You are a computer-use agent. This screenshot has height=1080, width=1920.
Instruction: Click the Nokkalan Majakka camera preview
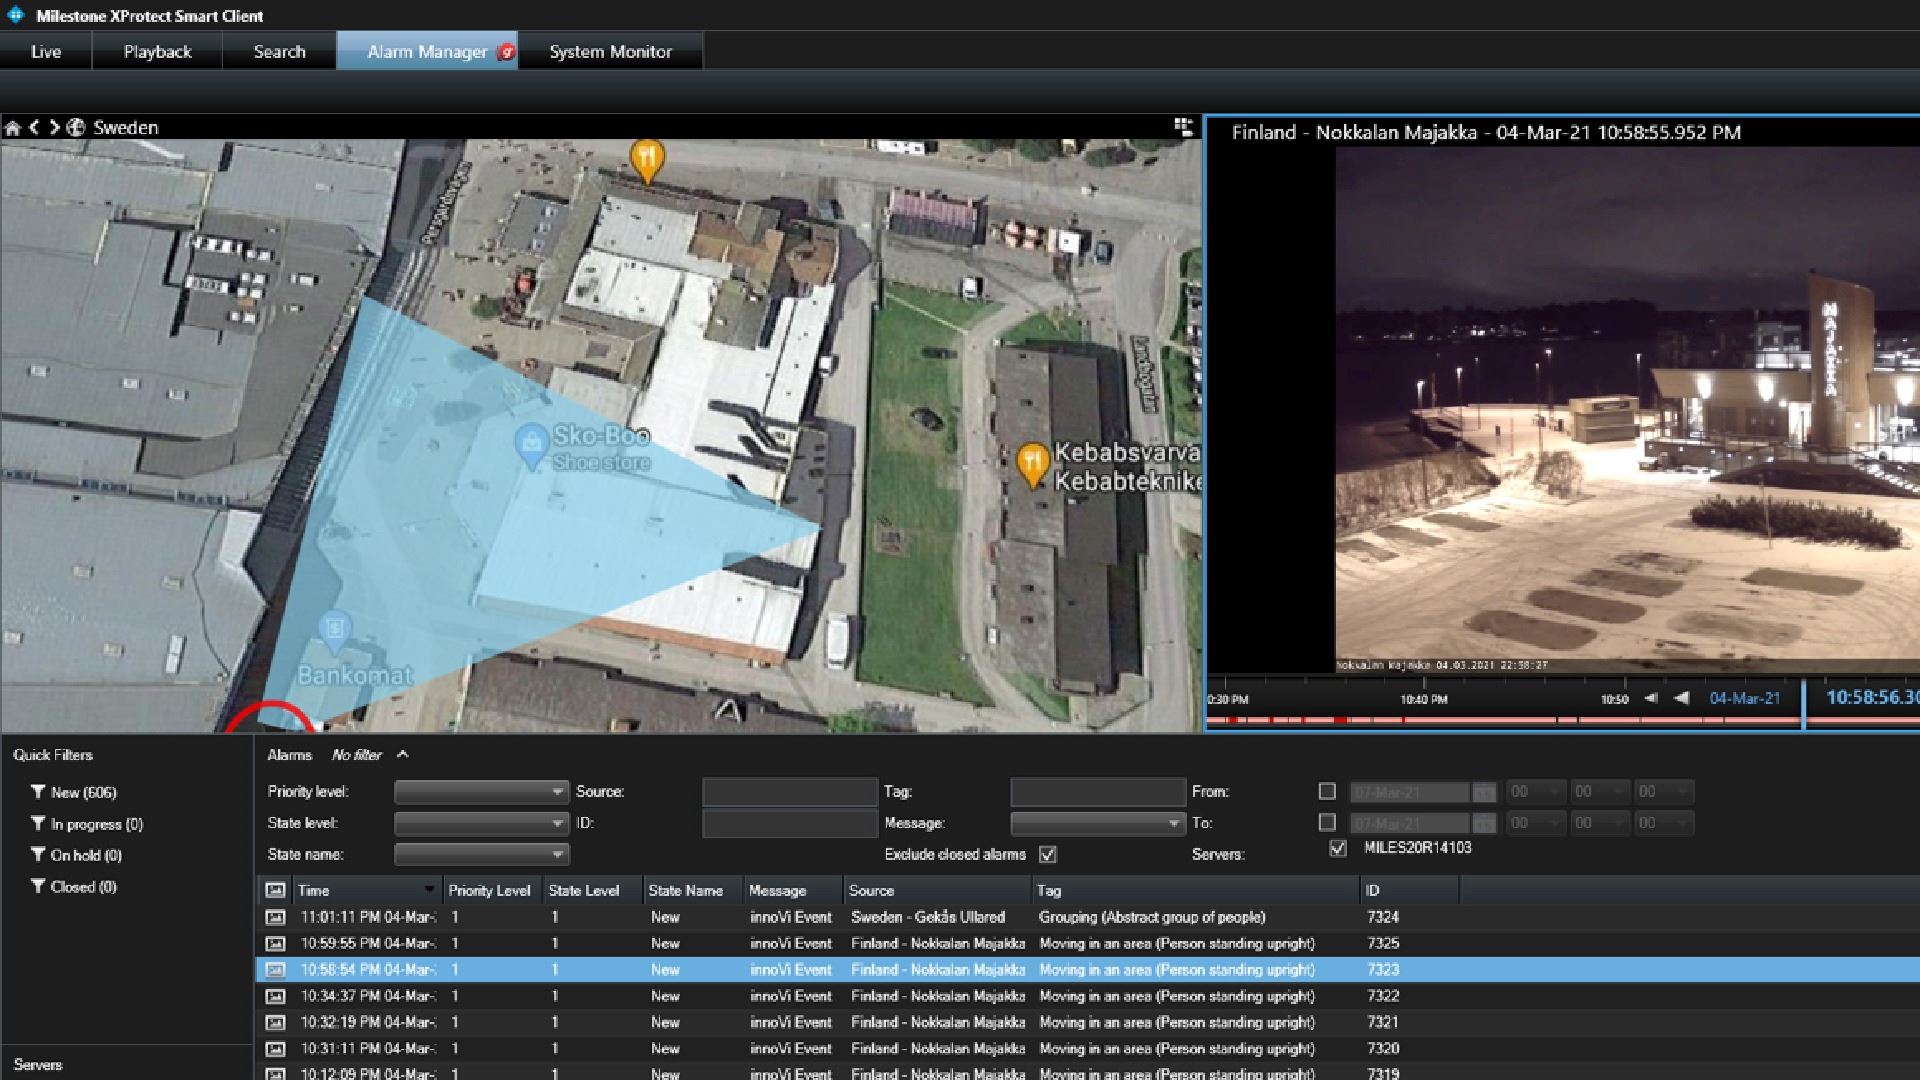tap(1627, 410)
